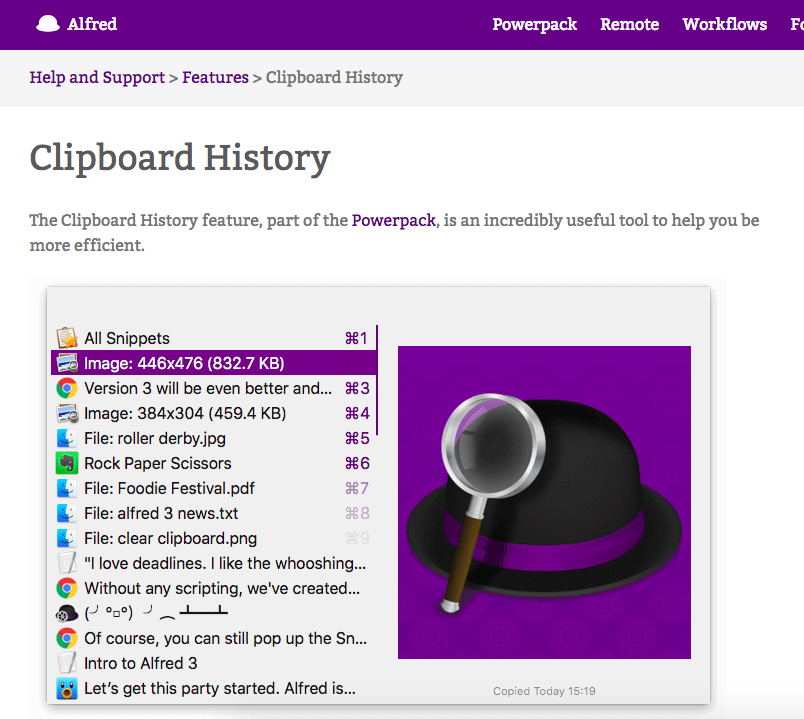Screen dimensions: 804x719
Task: Click the ⌘3 shortcut label
Action: pyautogui.click(x=357, y=389)
